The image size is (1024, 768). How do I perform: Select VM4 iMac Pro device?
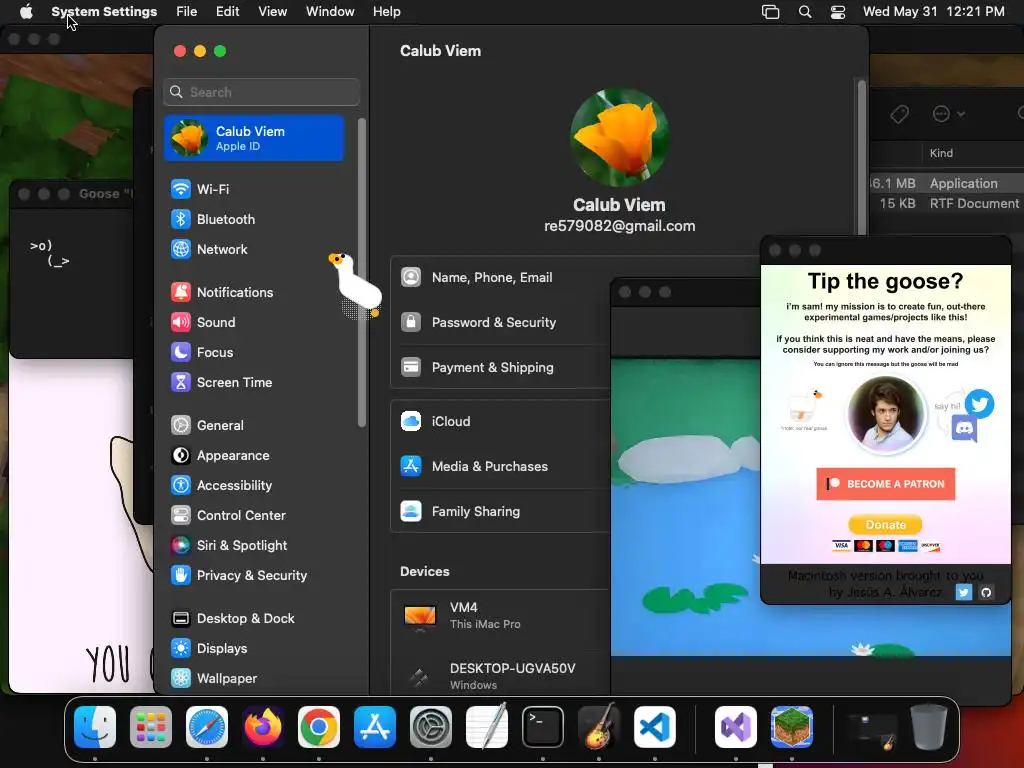click(500, 615)
